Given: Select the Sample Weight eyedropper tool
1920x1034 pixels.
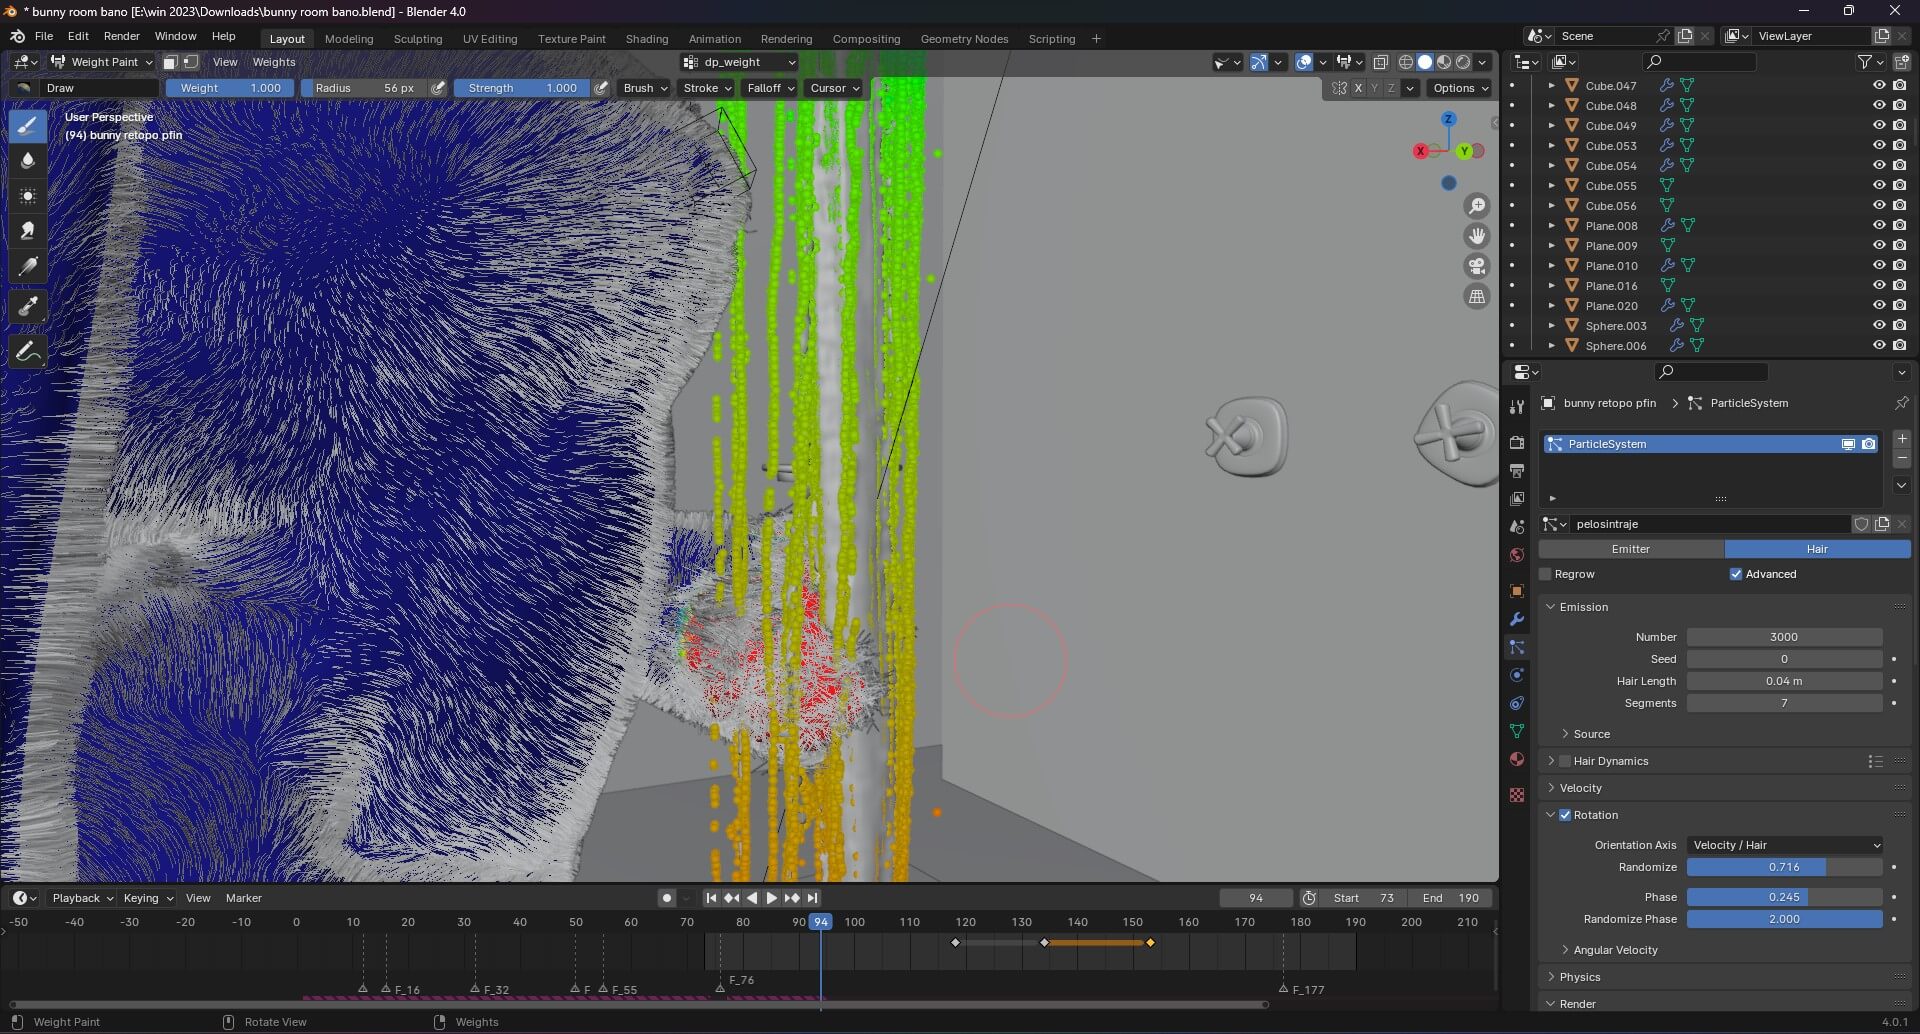Looking at the screenshot, I should coord(28,307).
